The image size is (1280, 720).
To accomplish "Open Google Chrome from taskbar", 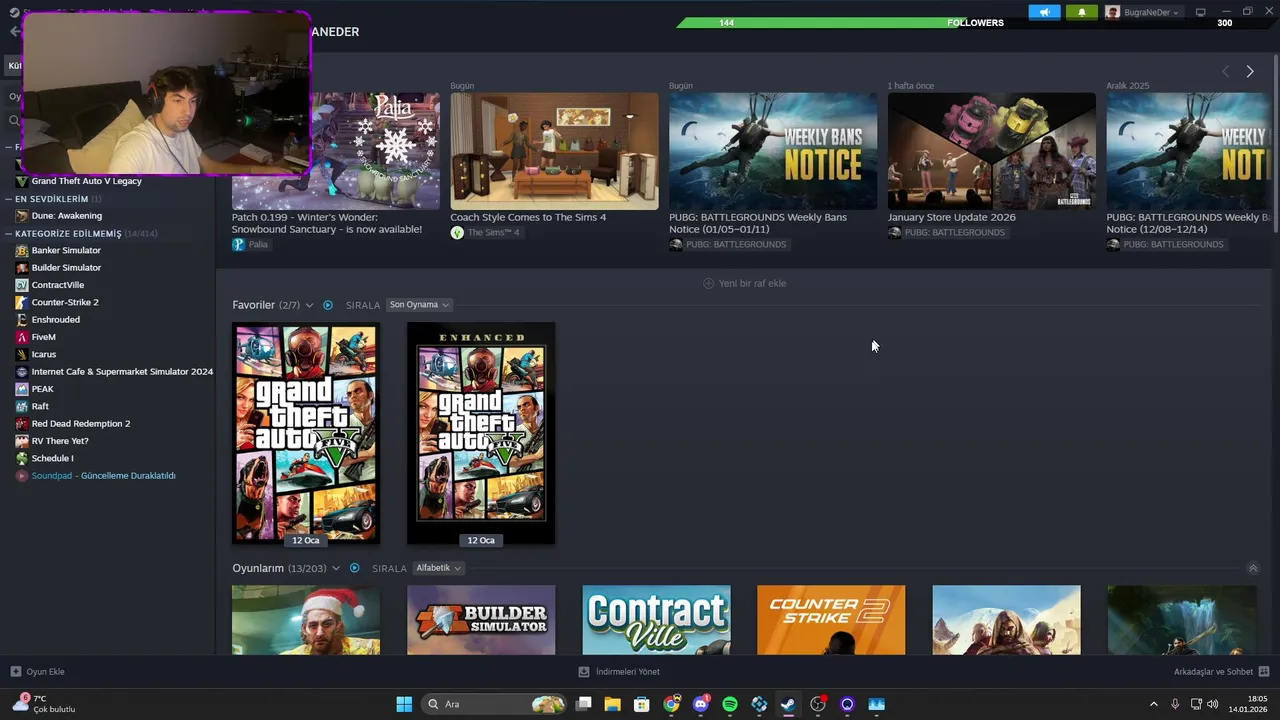I will [x=671, y=704].
